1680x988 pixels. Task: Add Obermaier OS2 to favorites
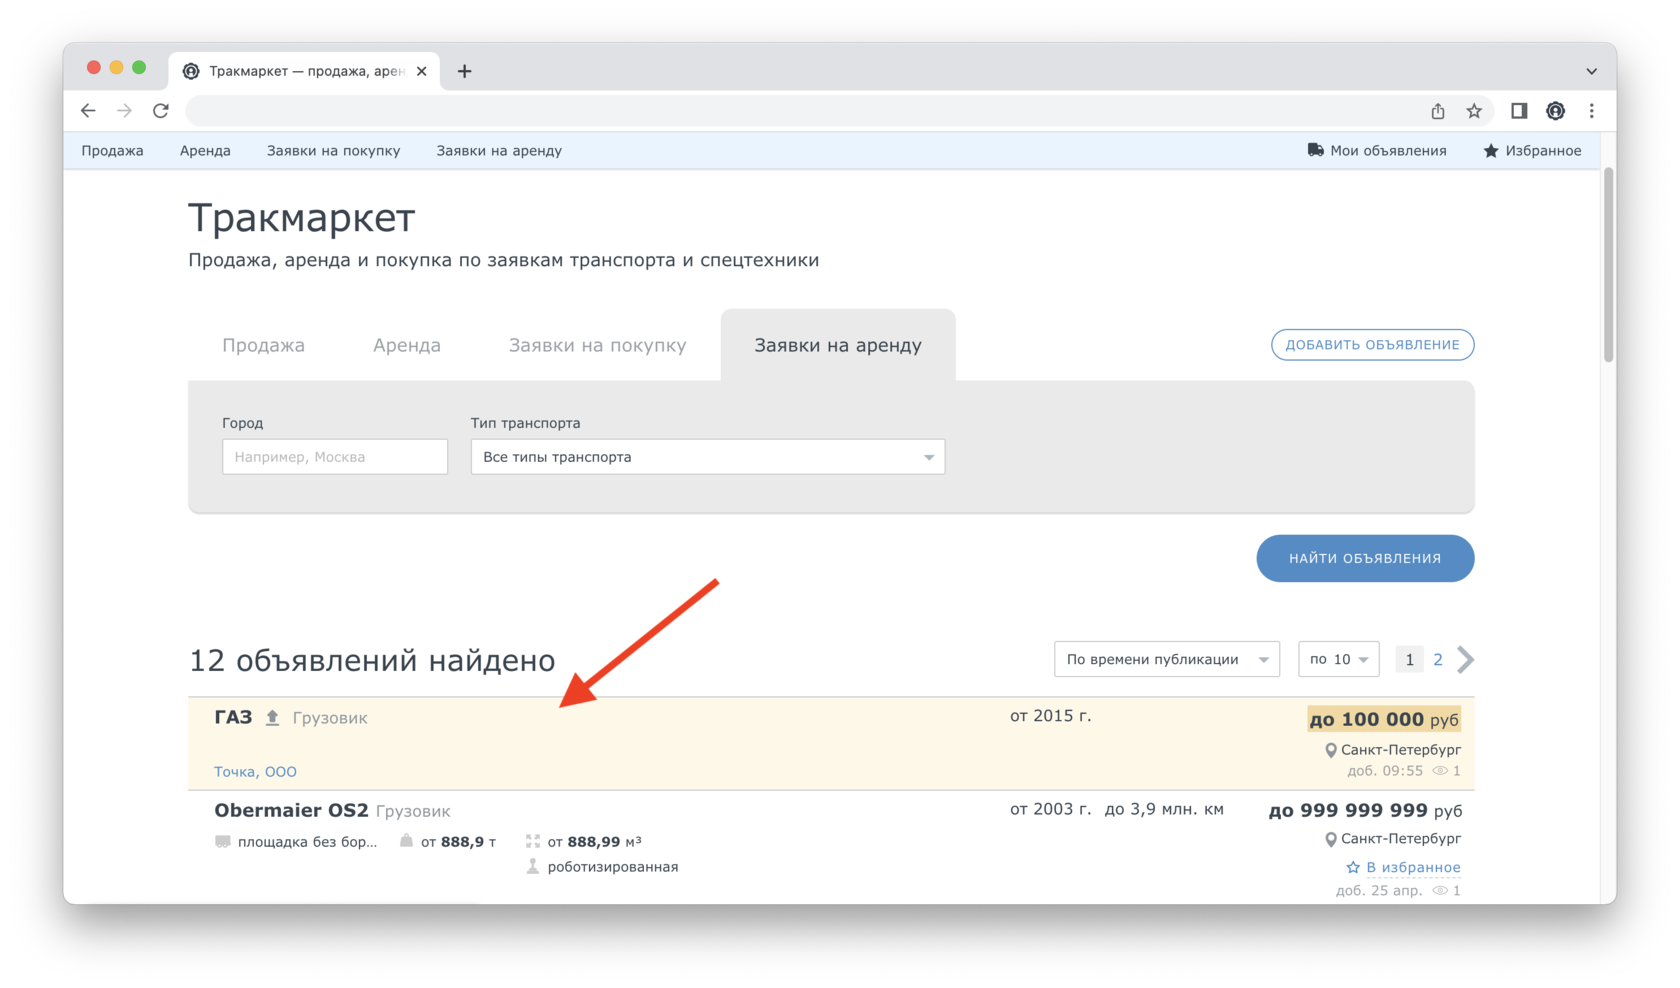[1403, 867]
